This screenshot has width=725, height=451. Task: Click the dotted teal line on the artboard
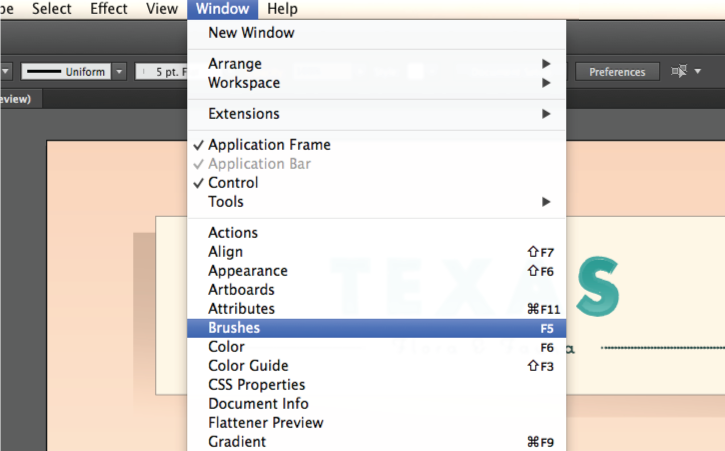(x=663, y=347)
